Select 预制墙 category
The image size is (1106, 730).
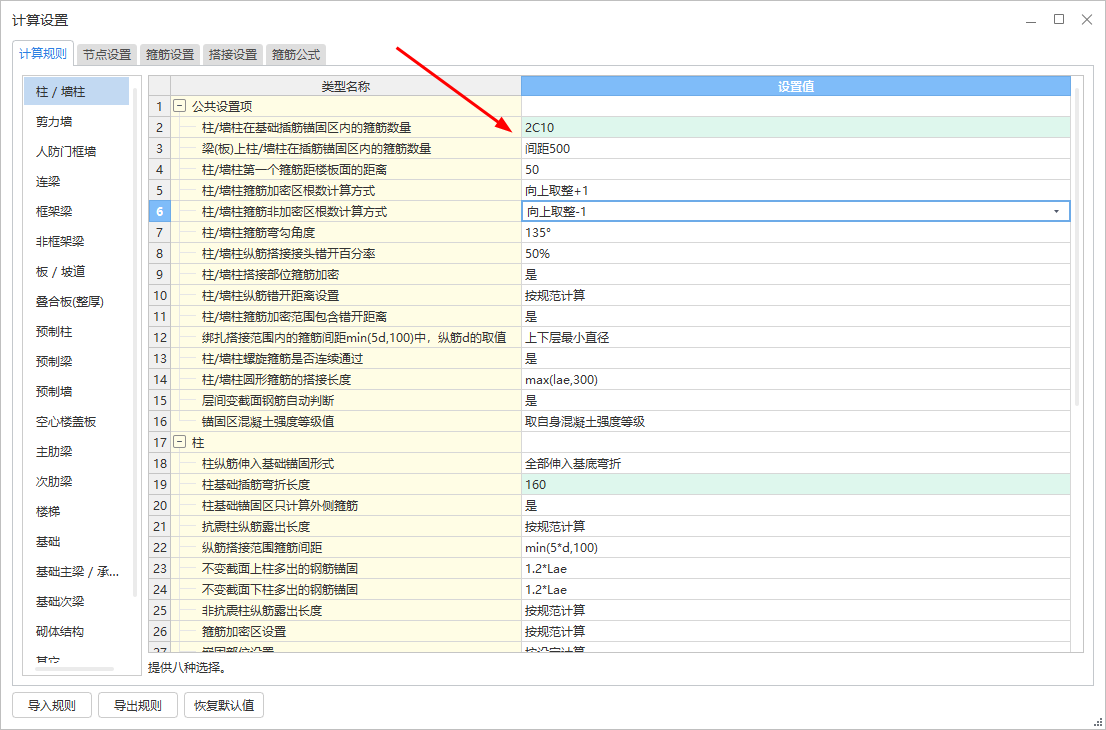point(76,391)
